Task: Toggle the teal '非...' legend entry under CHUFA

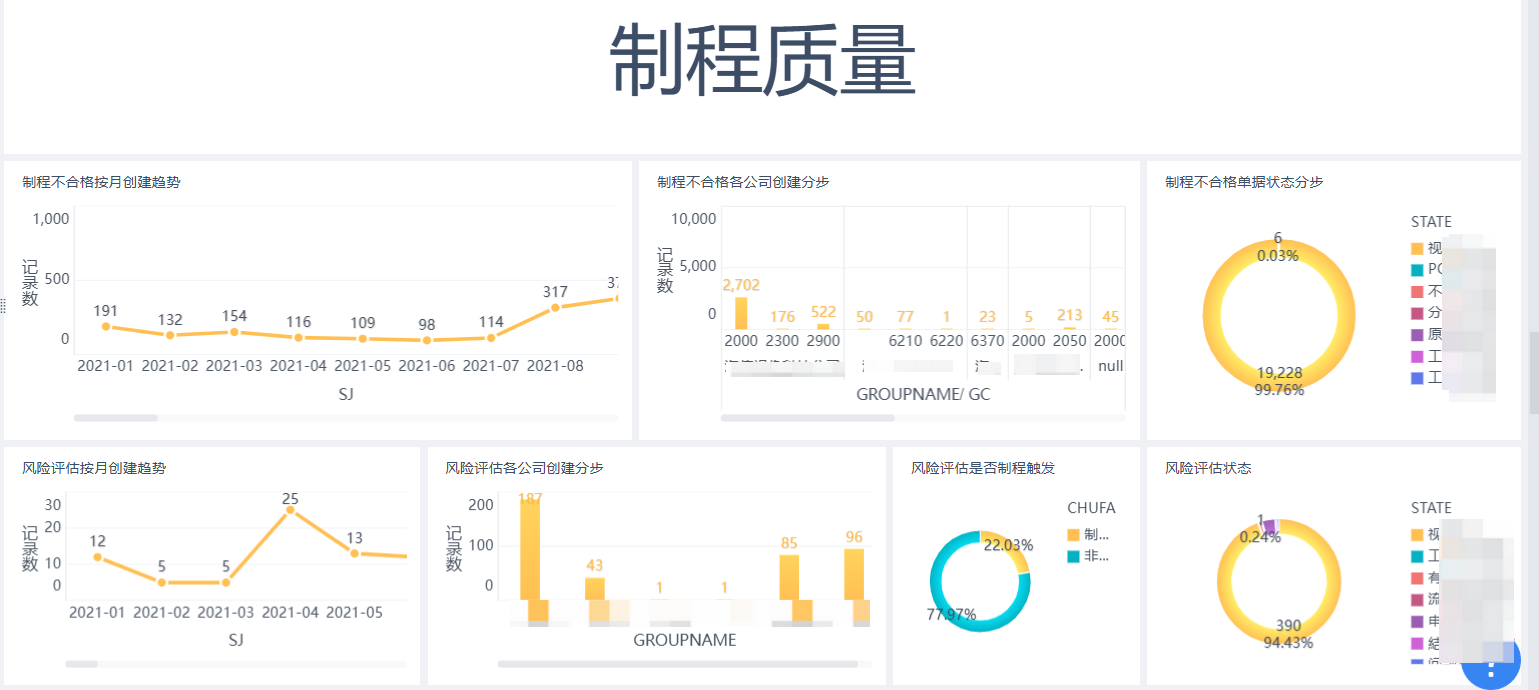Action: pyautogui.click(x=1089, y=556)
